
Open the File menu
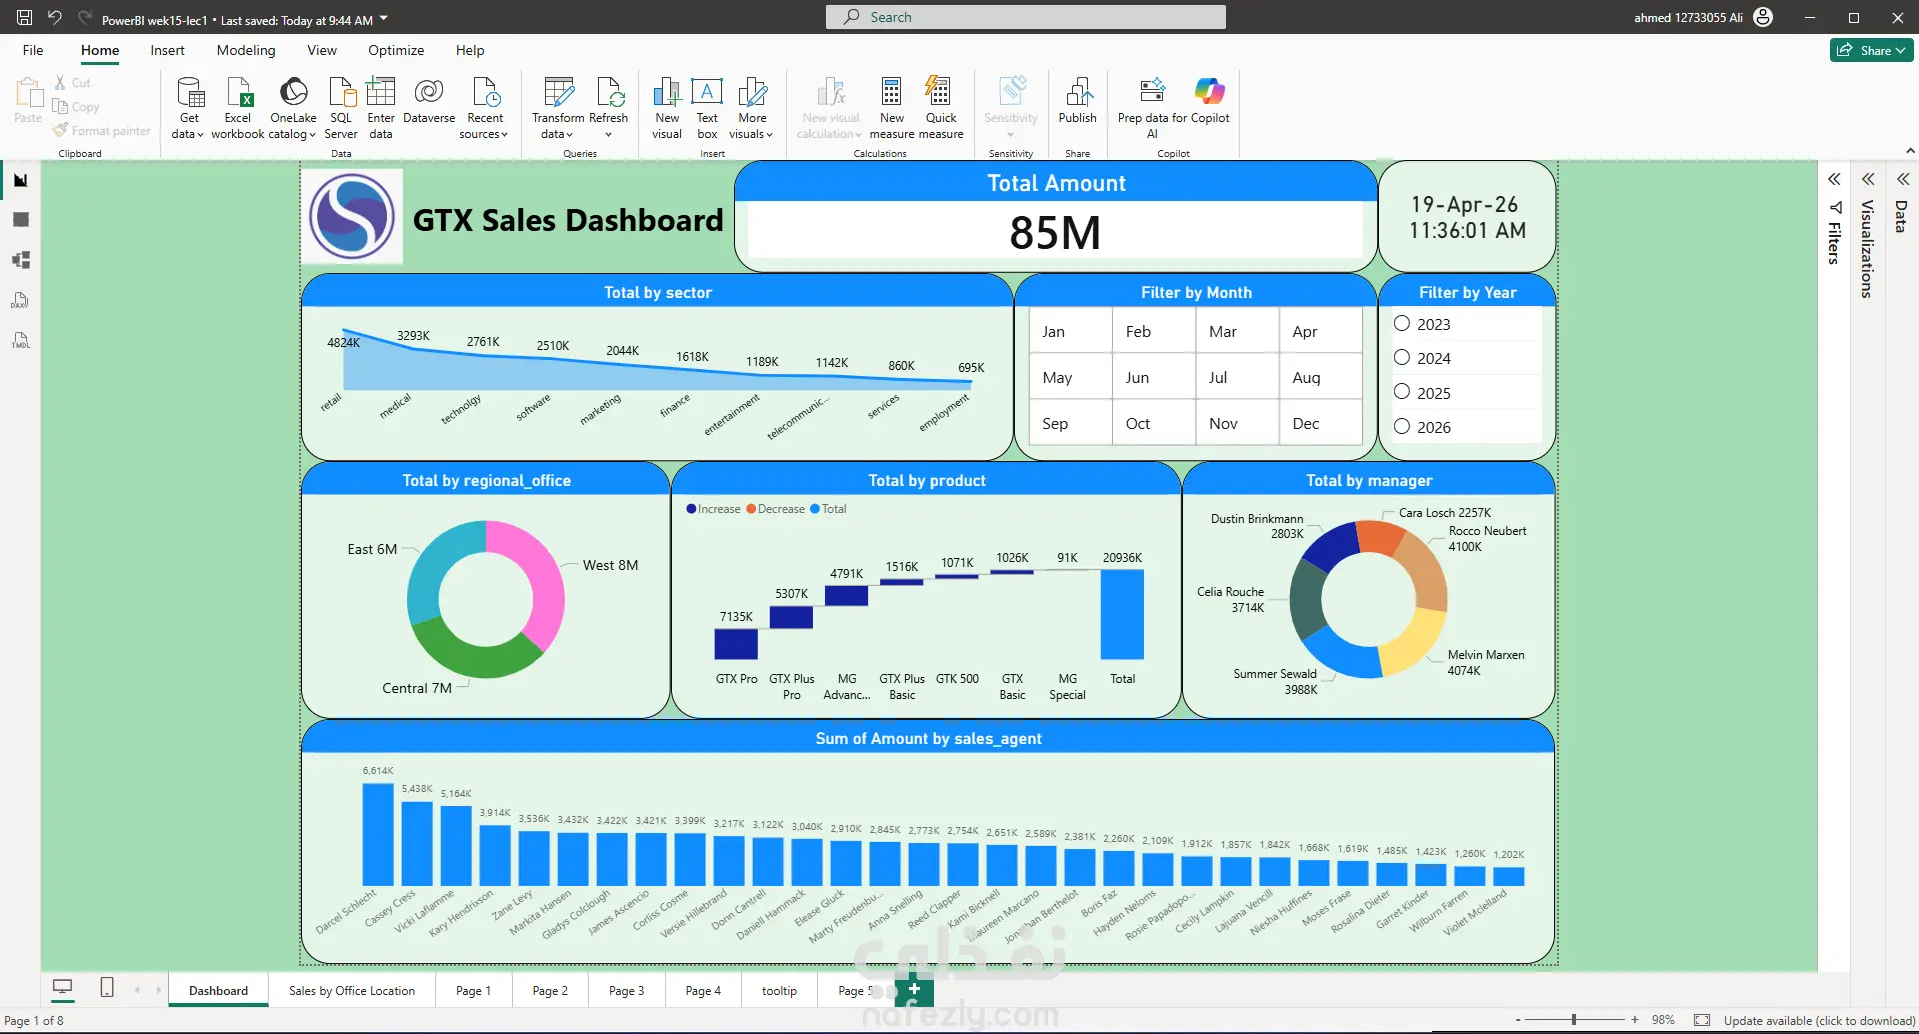pos(33,50)
